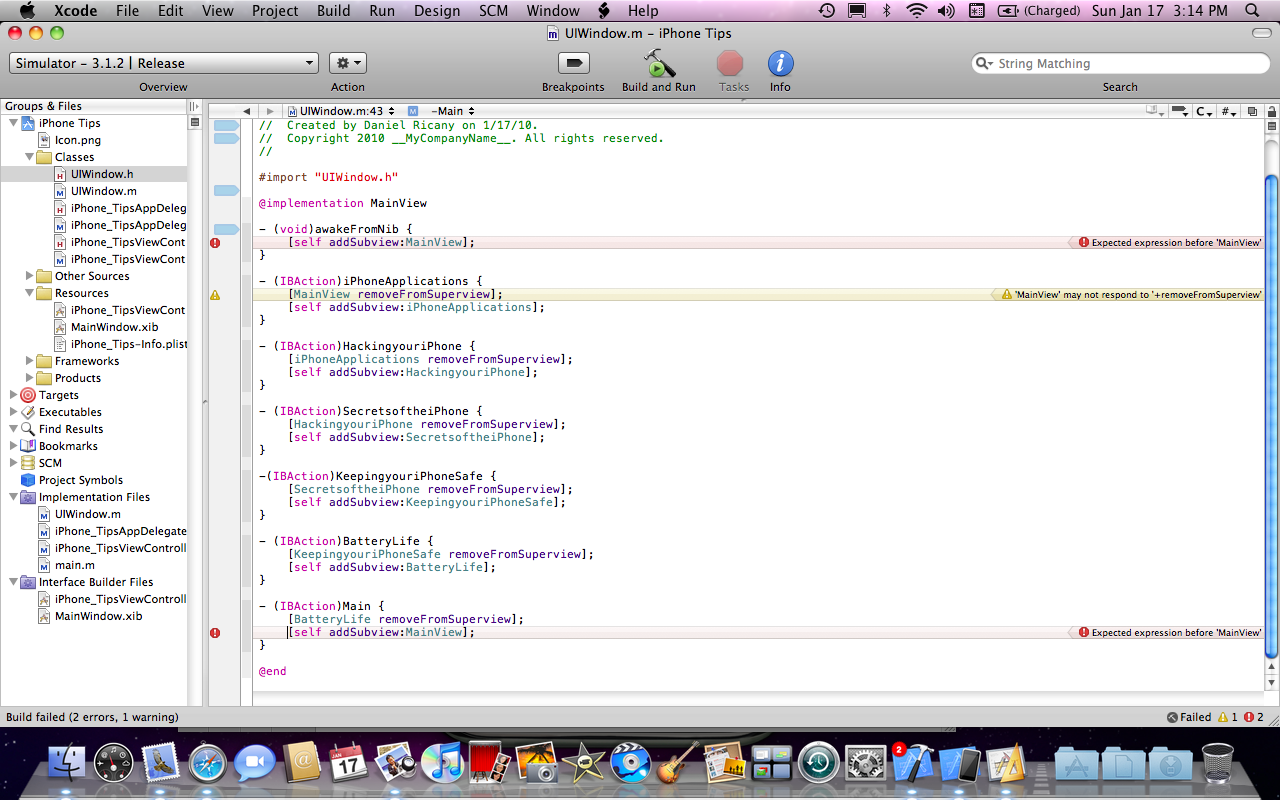The image size is (1280, 800).
Task: Expand the Frameworks folder
Action: pyautogui.click(x=29, y=361)
